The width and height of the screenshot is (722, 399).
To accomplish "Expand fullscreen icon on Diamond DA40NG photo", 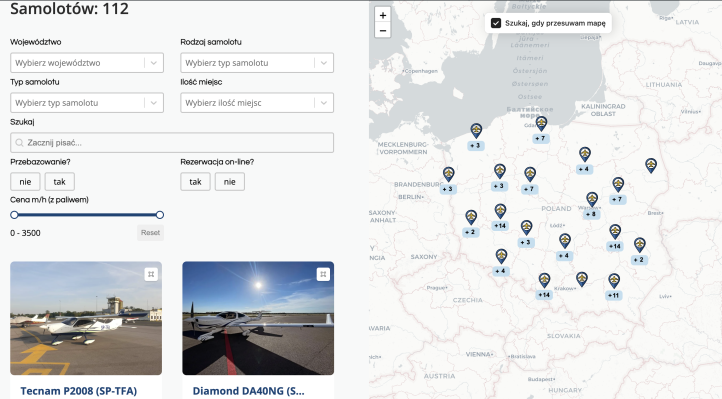I will pyautogui.click(x=323, y=274).
